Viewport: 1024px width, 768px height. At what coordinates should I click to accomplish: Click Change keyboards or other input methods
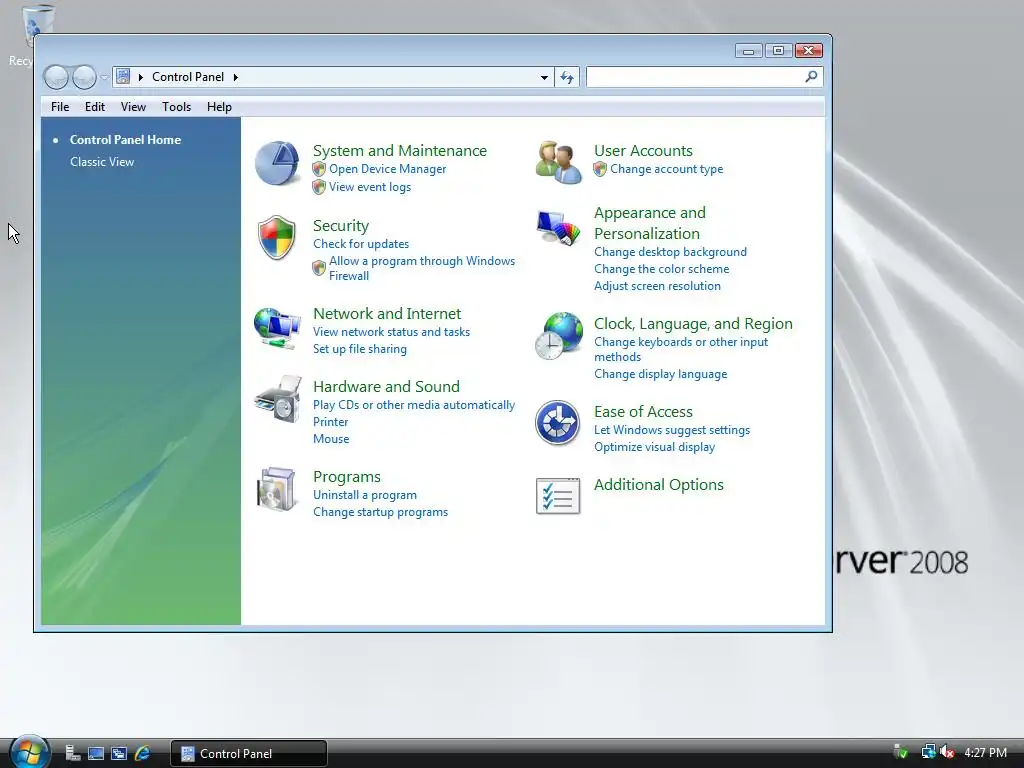point(680,349)
